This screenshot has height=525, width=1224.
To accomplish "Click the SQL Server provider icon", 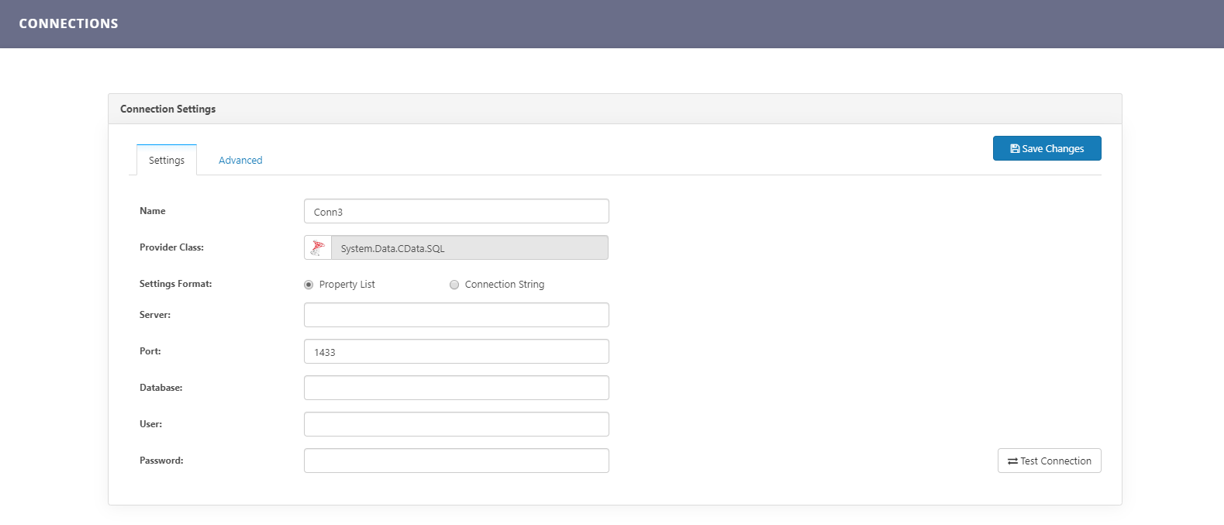I will (x=318, y=248).
